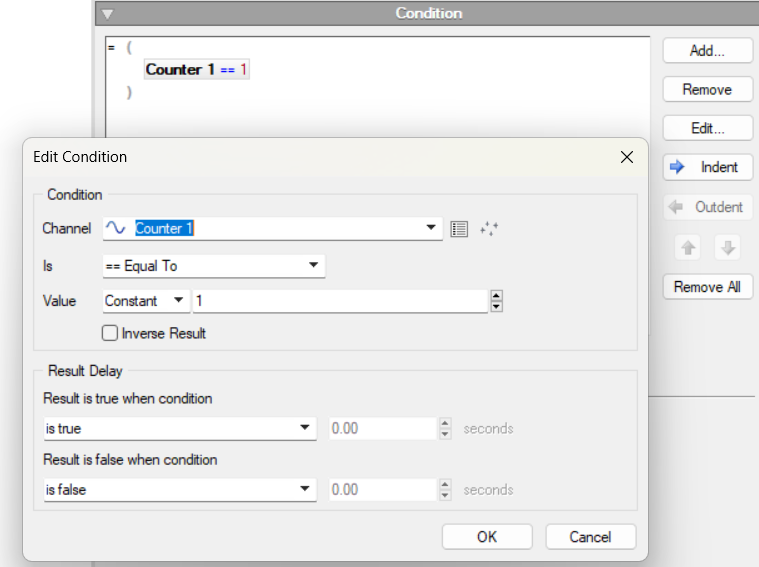Close the Edit Condition dialog
759x567 pixels.
point(627,157)
